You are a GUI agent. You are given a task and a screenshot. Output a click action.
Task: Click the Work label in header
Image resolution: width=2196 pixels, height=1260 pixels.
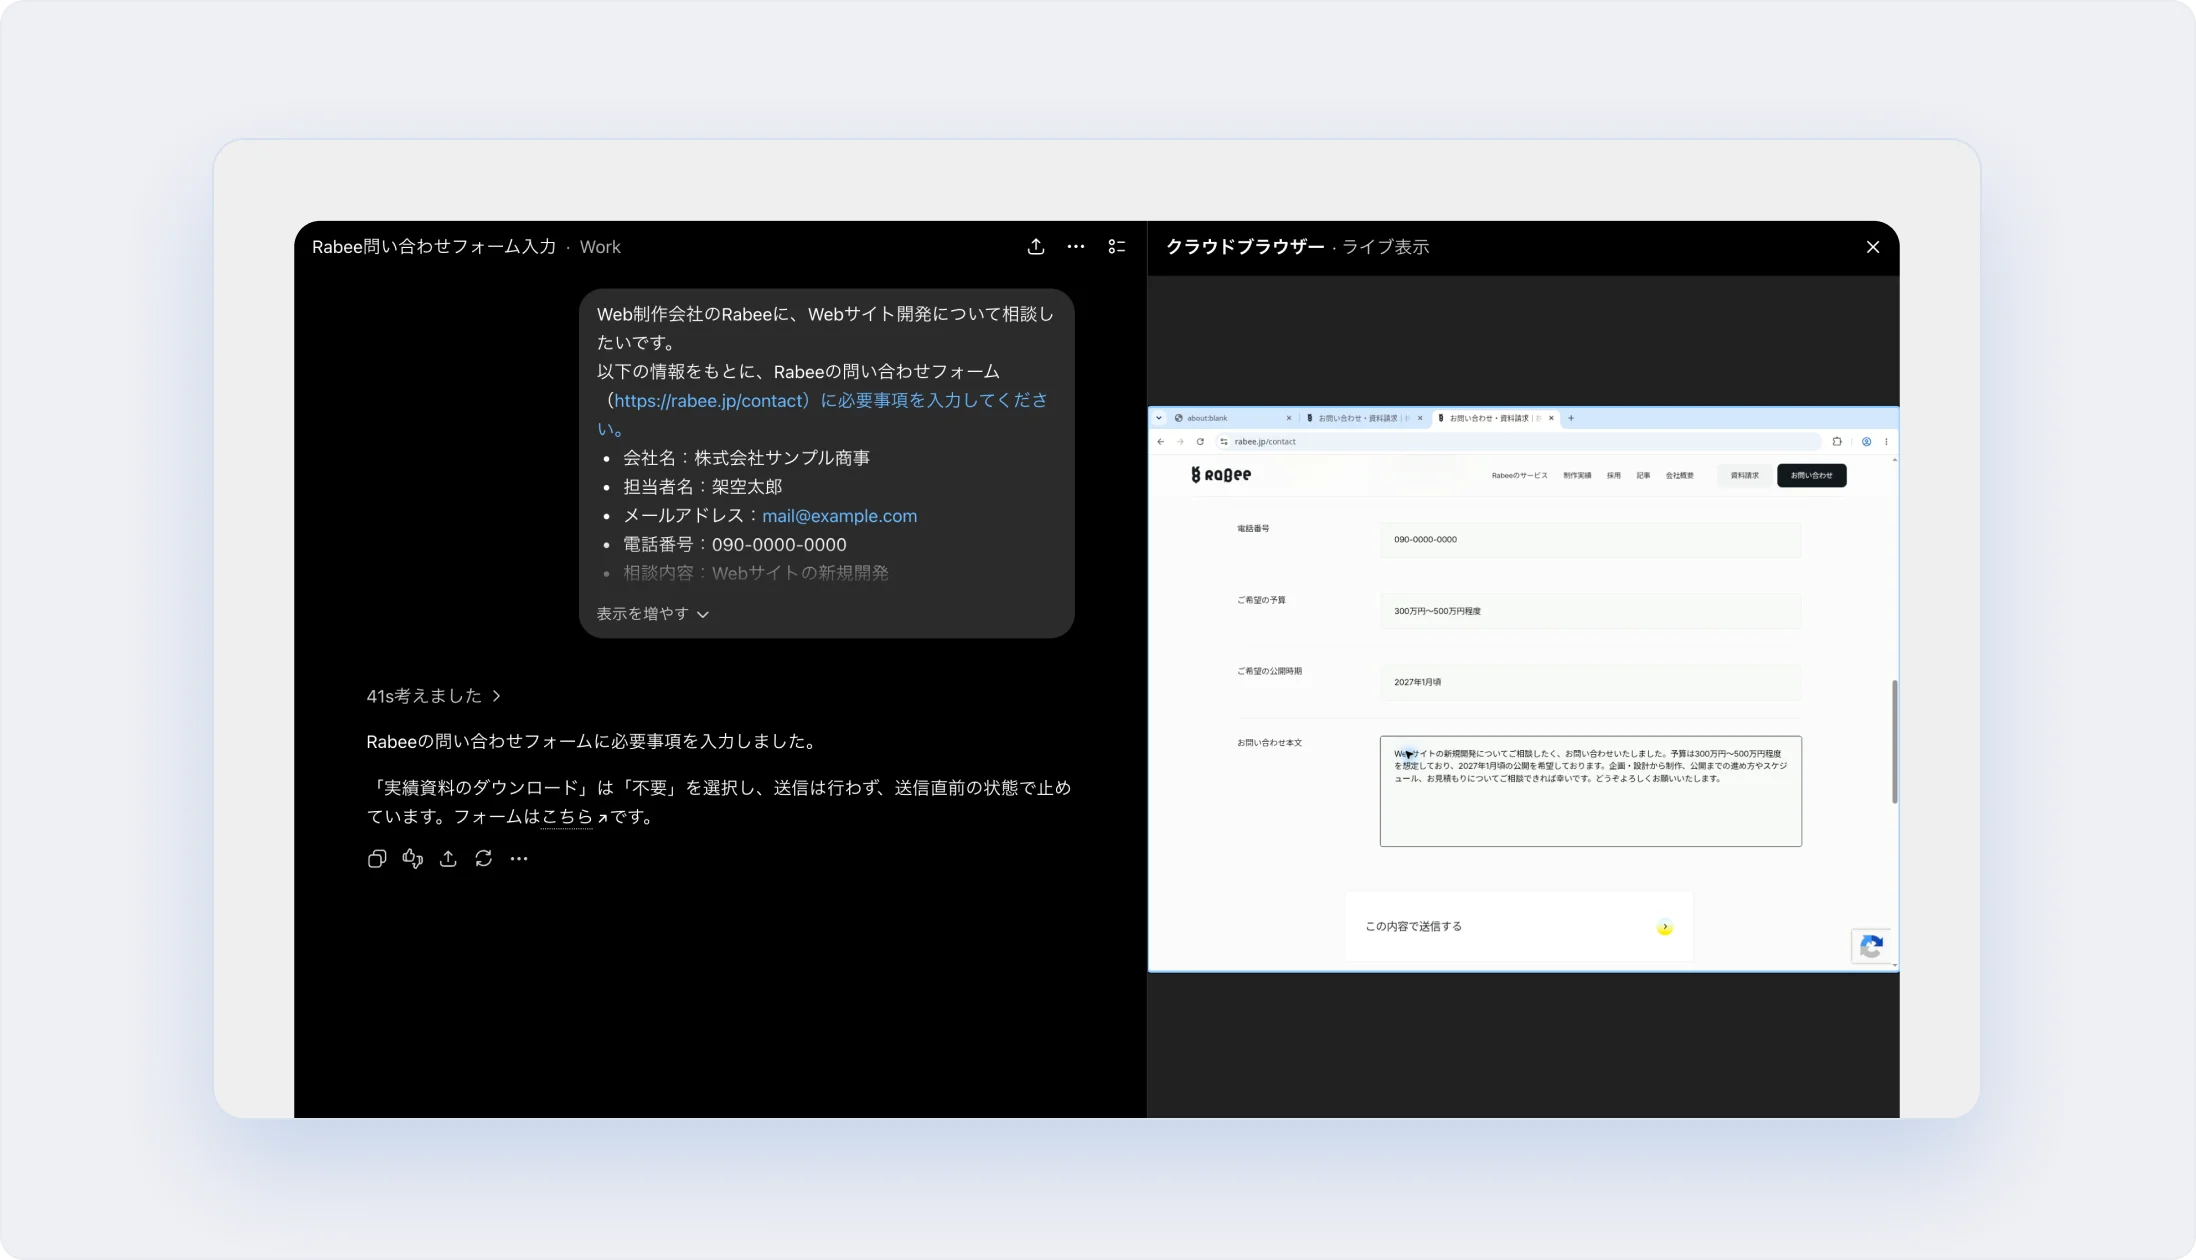tap(600, 247)
